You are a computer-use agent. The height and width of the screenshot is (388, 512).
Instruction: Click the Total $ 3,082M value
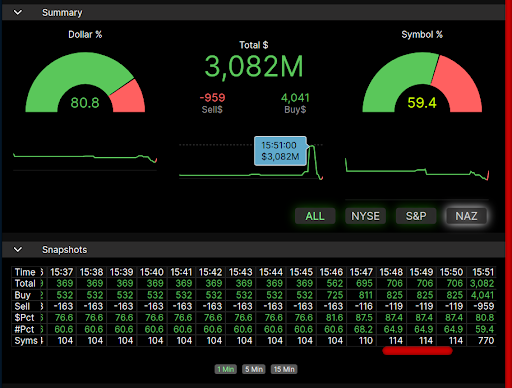click(x=254, y=66)
